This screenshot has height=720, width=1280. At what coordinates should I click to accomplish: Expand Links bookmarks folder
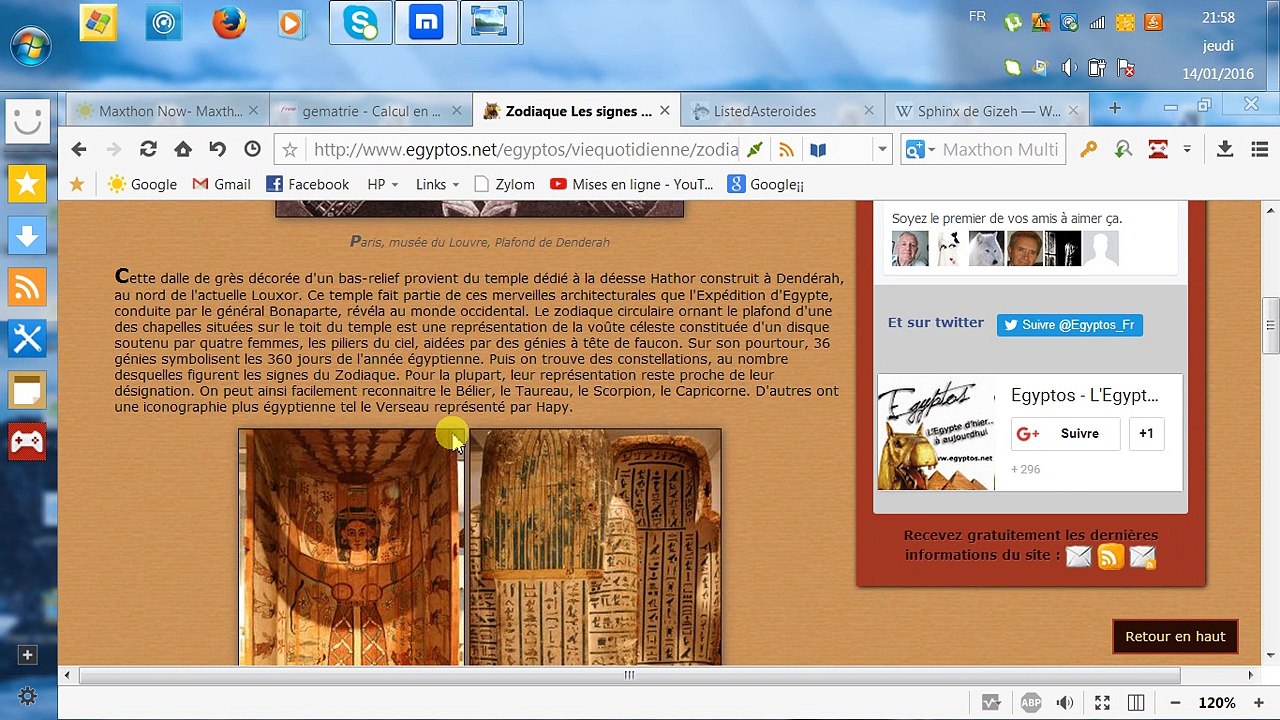click(437, 184)
